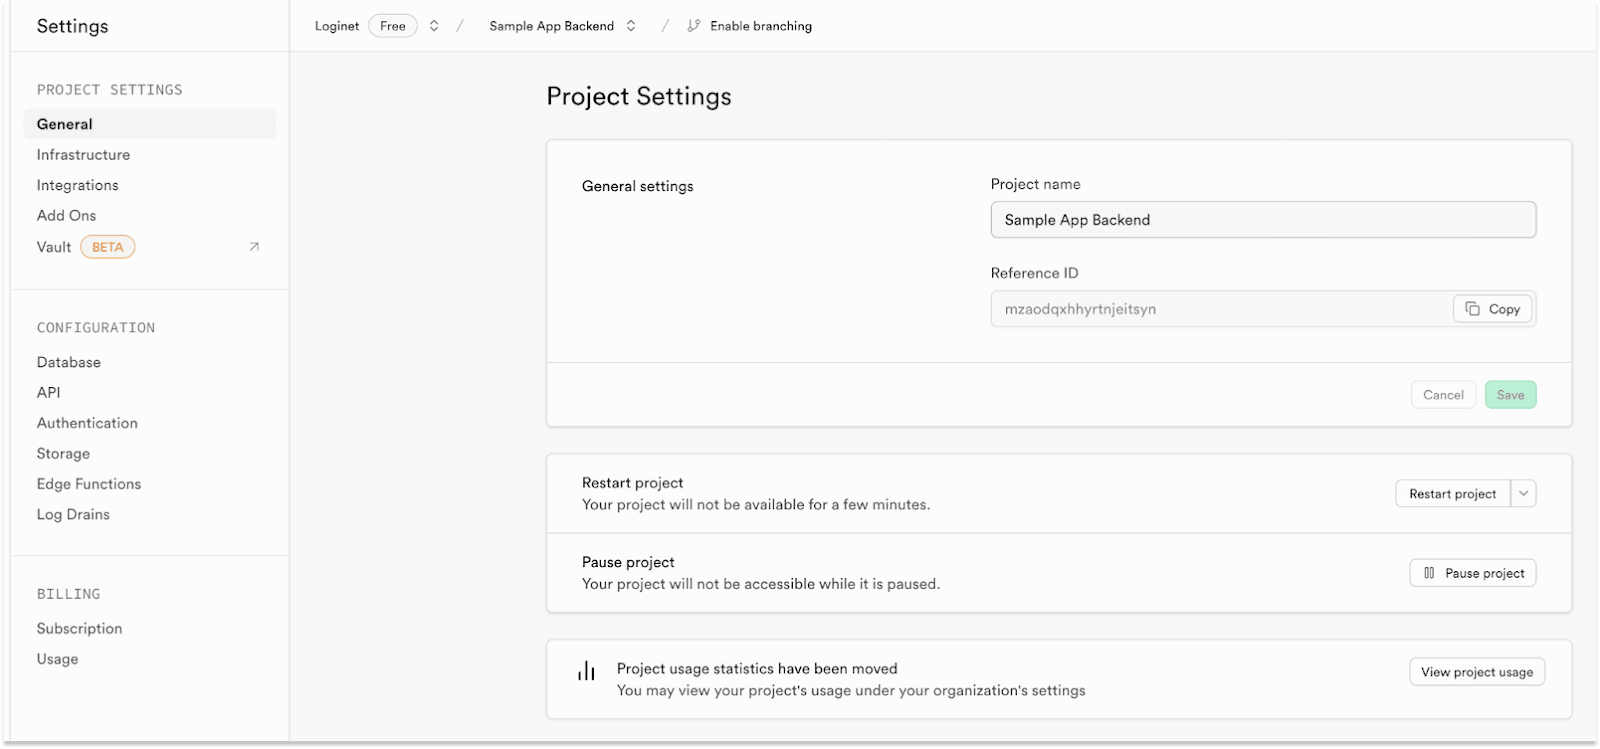Viewport: 1600px width, 749px height.
Task: Click the Save button
Action: [x=1510, y=395]
